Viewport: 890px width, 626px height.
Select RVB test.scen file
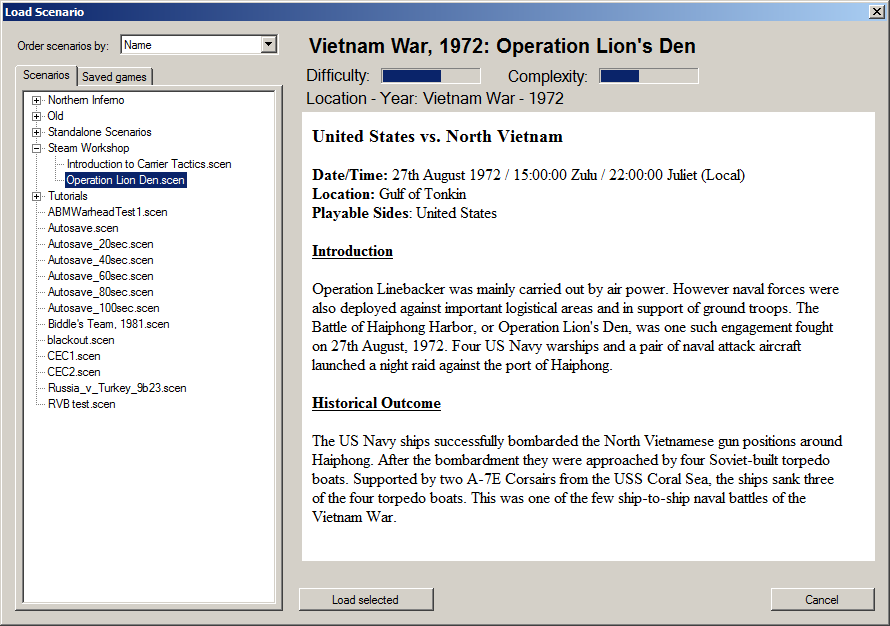click(x=81, y=404)
